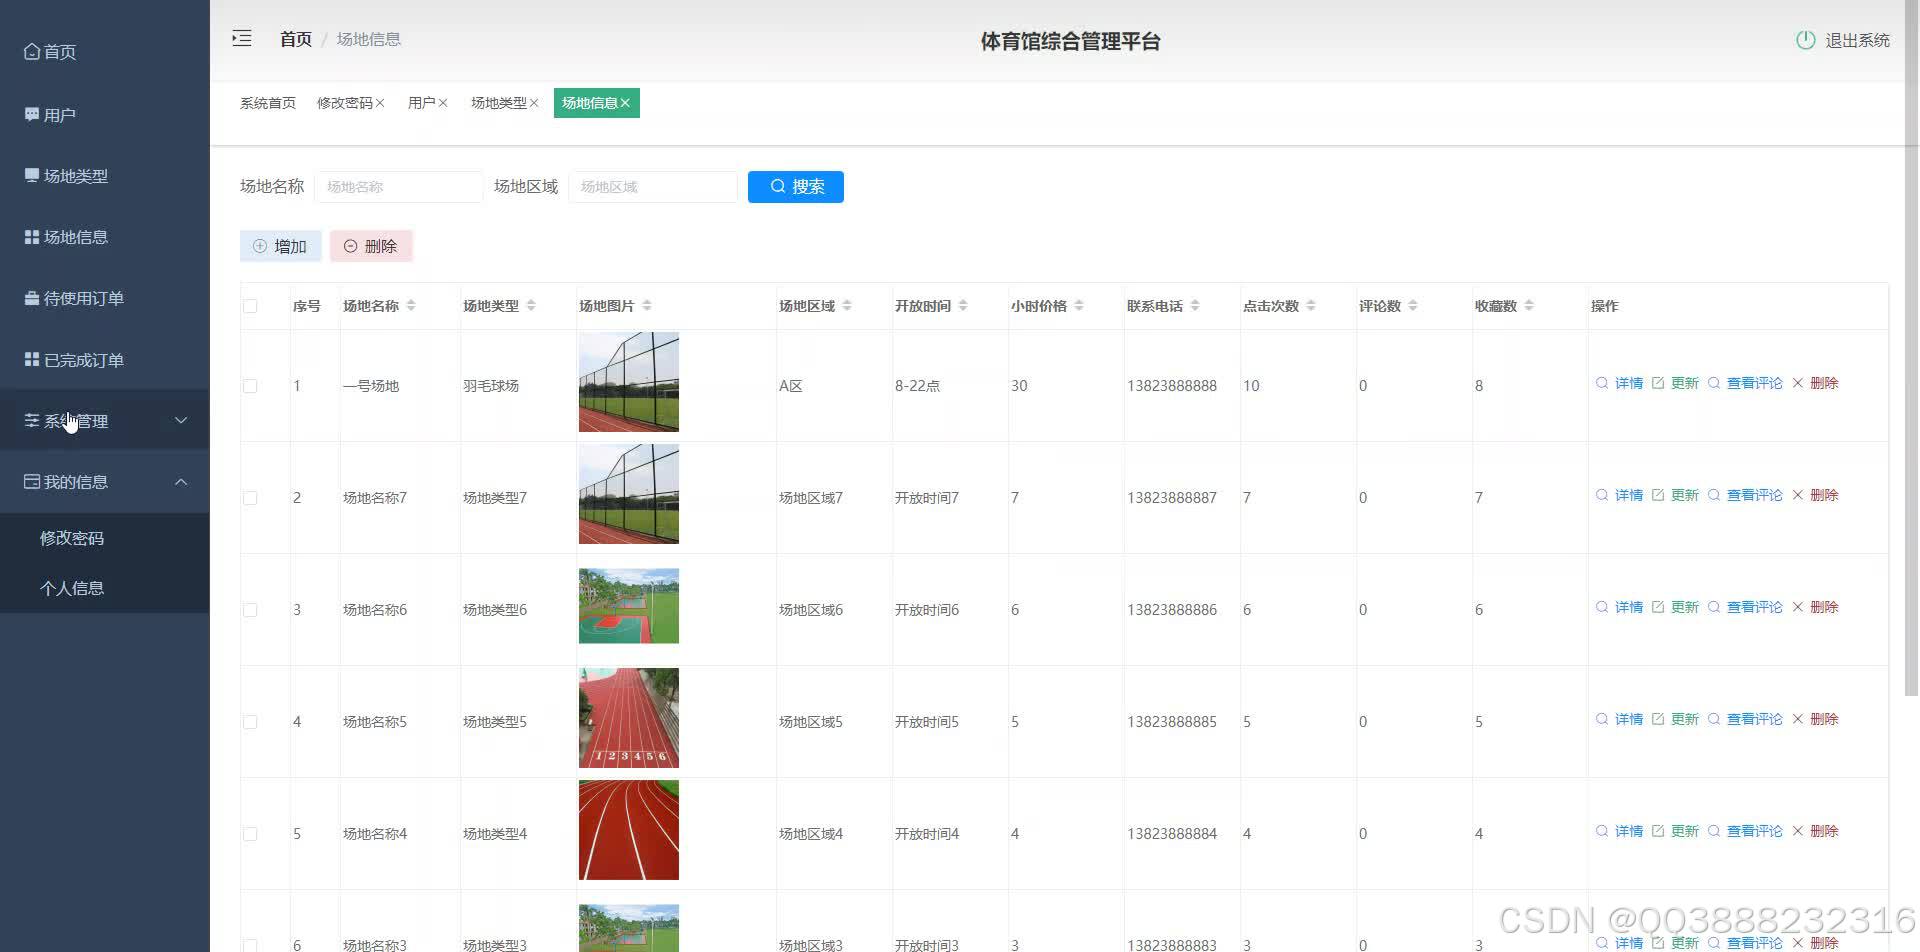Switch to the 用户 tab
Viewport: 1920px width, 952px height.
tap(421, 103)
